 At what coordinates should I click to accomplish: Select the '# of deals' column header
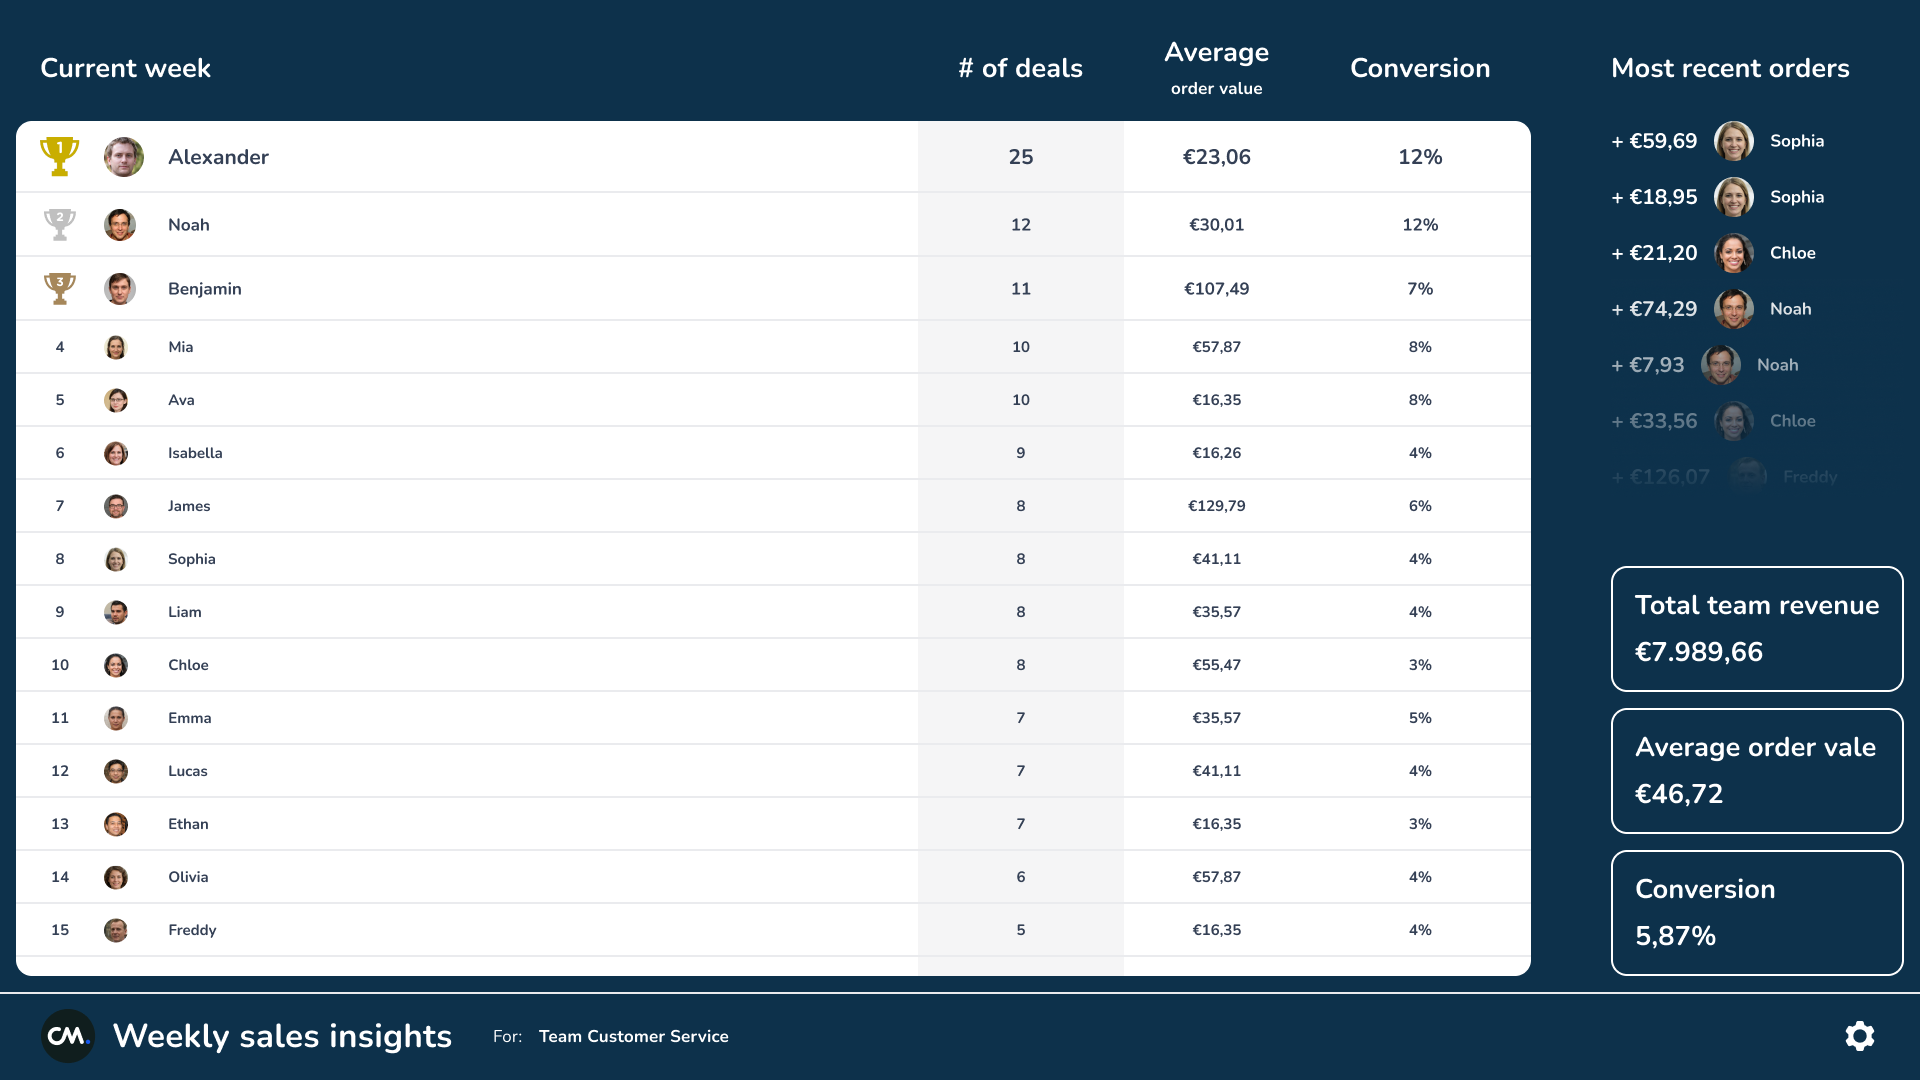tap(1020, 68)
